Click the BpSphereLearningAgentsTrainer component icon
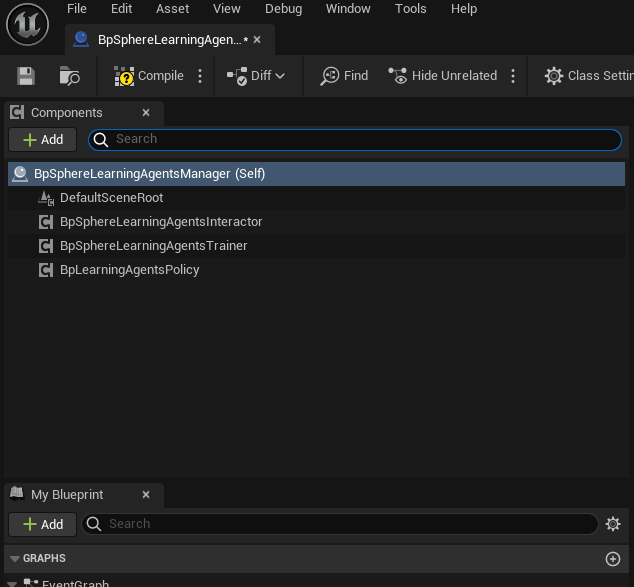 coord(46,246)
